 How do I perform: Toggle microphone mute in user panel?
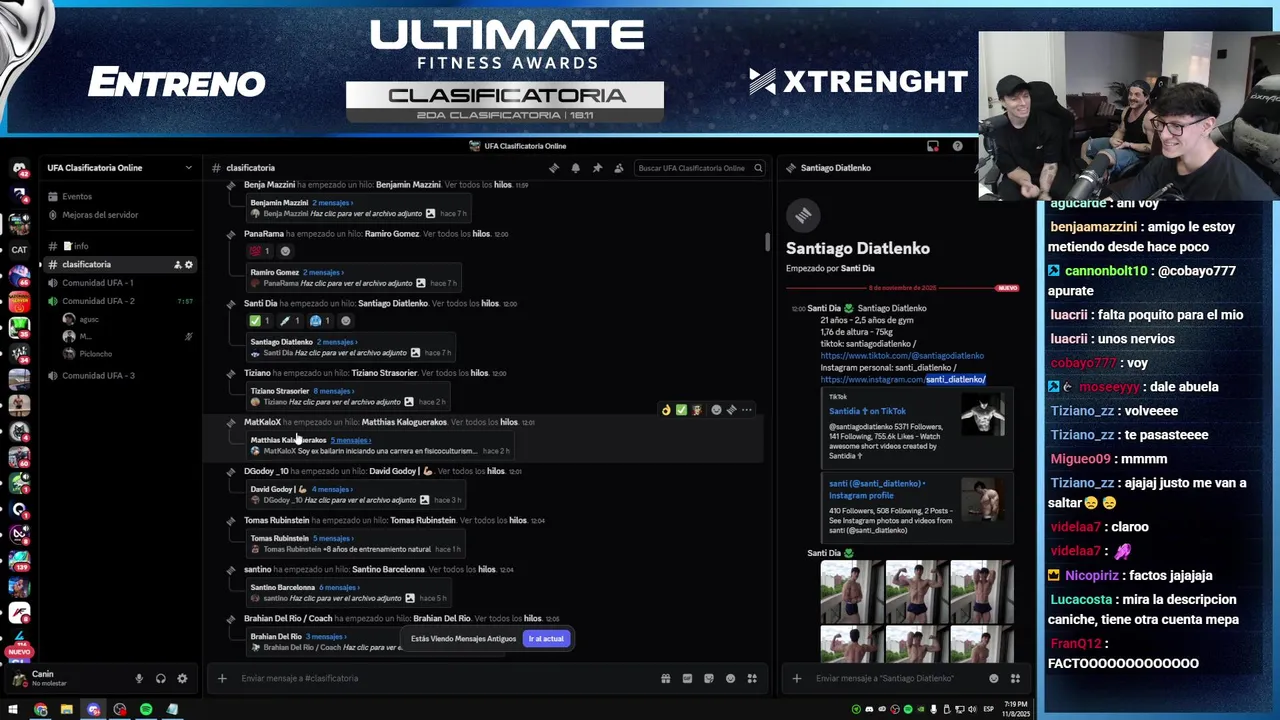point(139,679)
